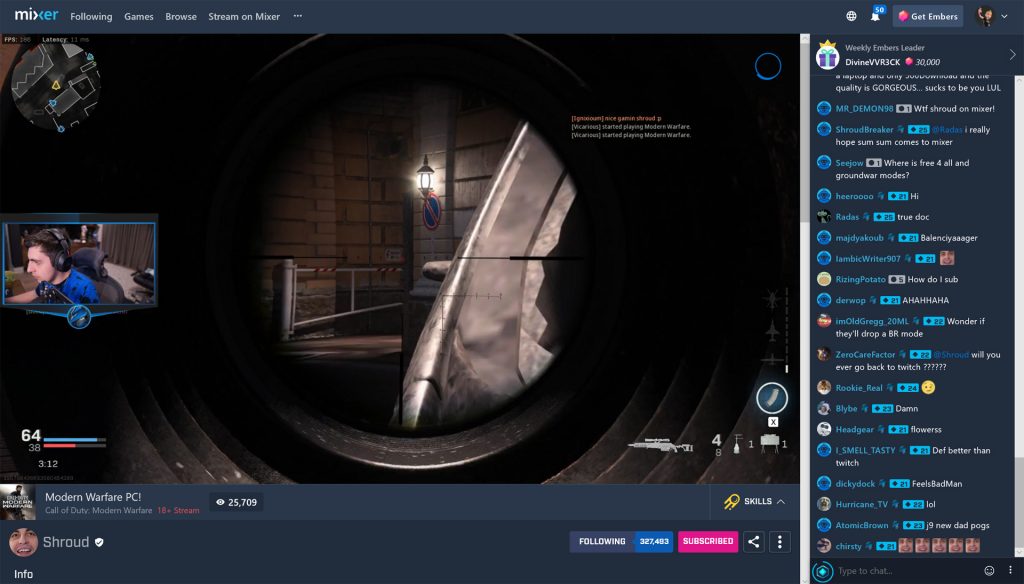Click the Modern Warfare game cover thumbnail
This screenshot has width=1024, height=584.
18,502
